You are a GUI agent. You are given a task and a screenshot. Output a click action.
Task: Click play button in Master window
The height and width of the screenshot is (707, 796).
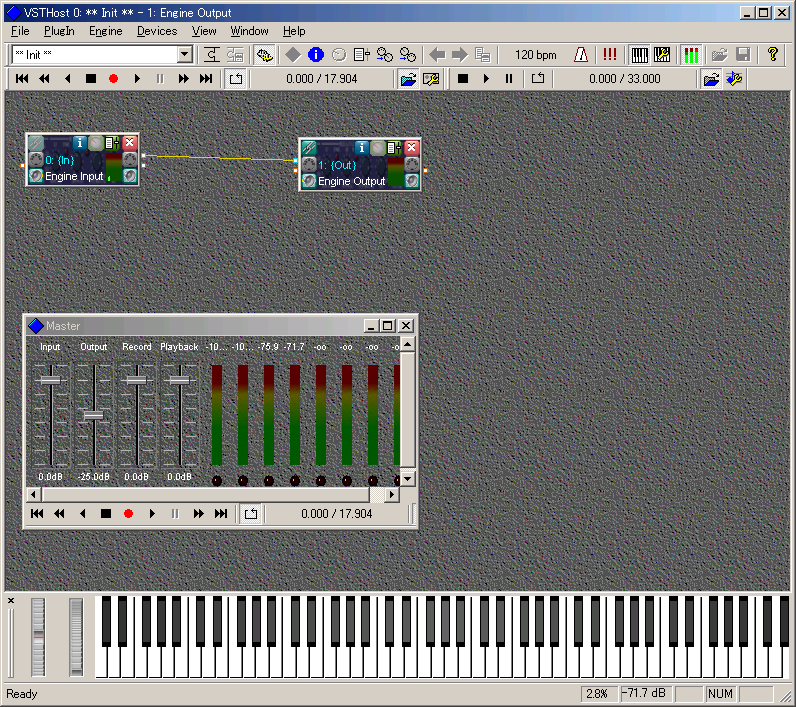[152, 514]
